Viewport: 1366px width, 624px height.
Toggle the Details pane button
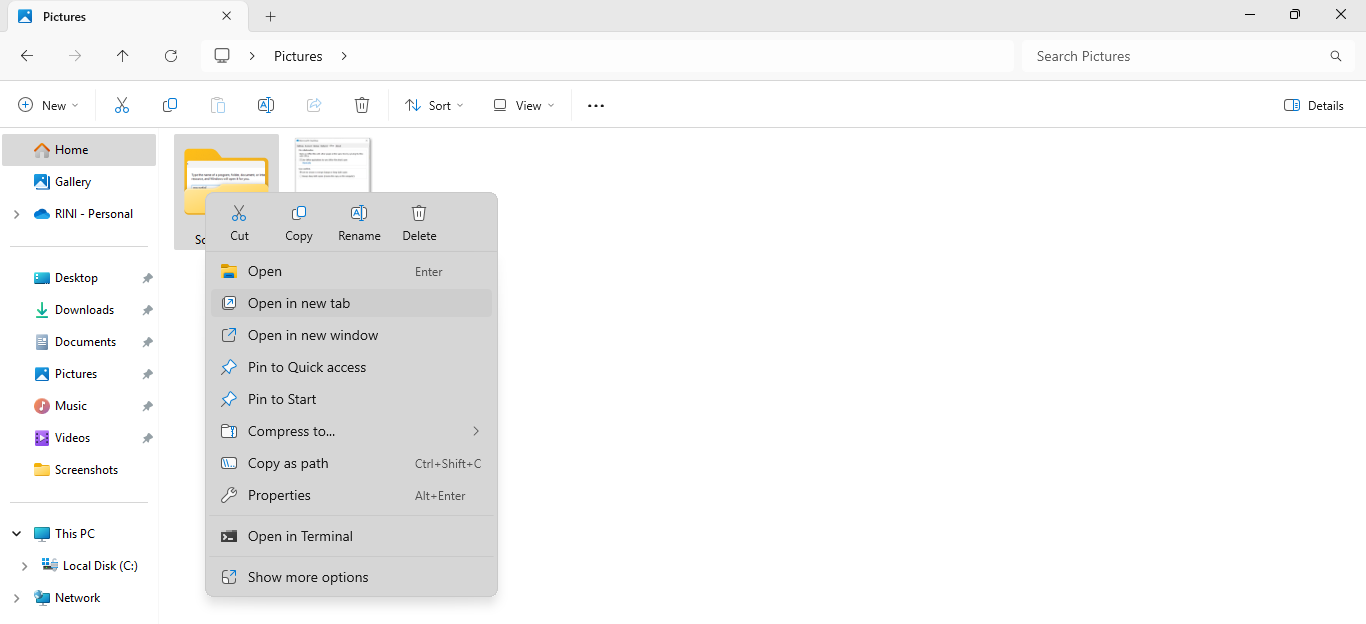[x=1313, y=105]
